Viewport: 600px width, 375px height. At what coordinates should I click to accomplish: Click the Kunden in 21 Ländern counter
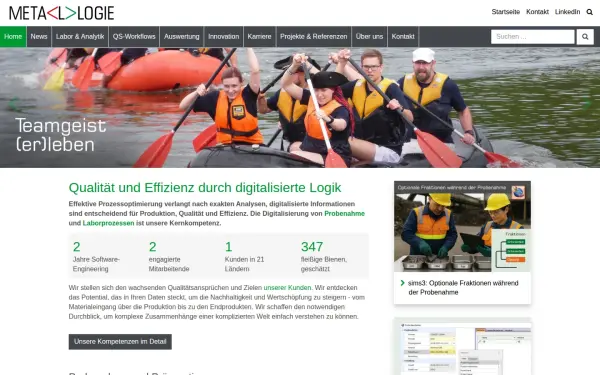pos(244,256)
